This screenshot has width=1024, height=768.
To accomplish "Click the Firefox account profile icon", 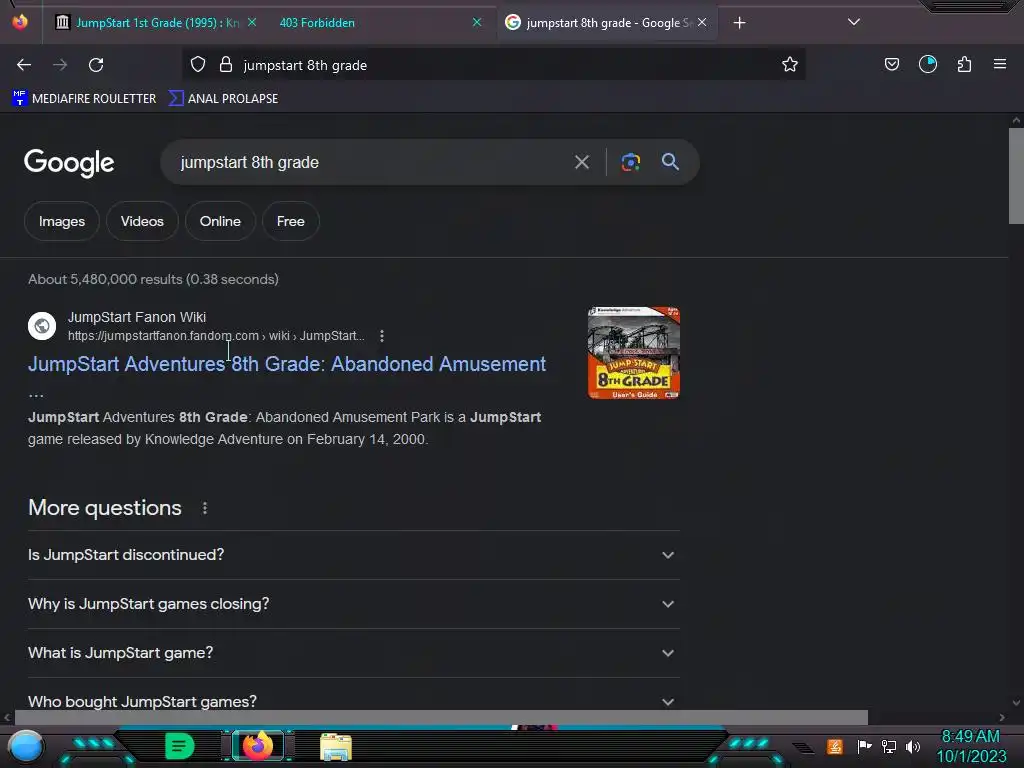I will coord(927,64).
